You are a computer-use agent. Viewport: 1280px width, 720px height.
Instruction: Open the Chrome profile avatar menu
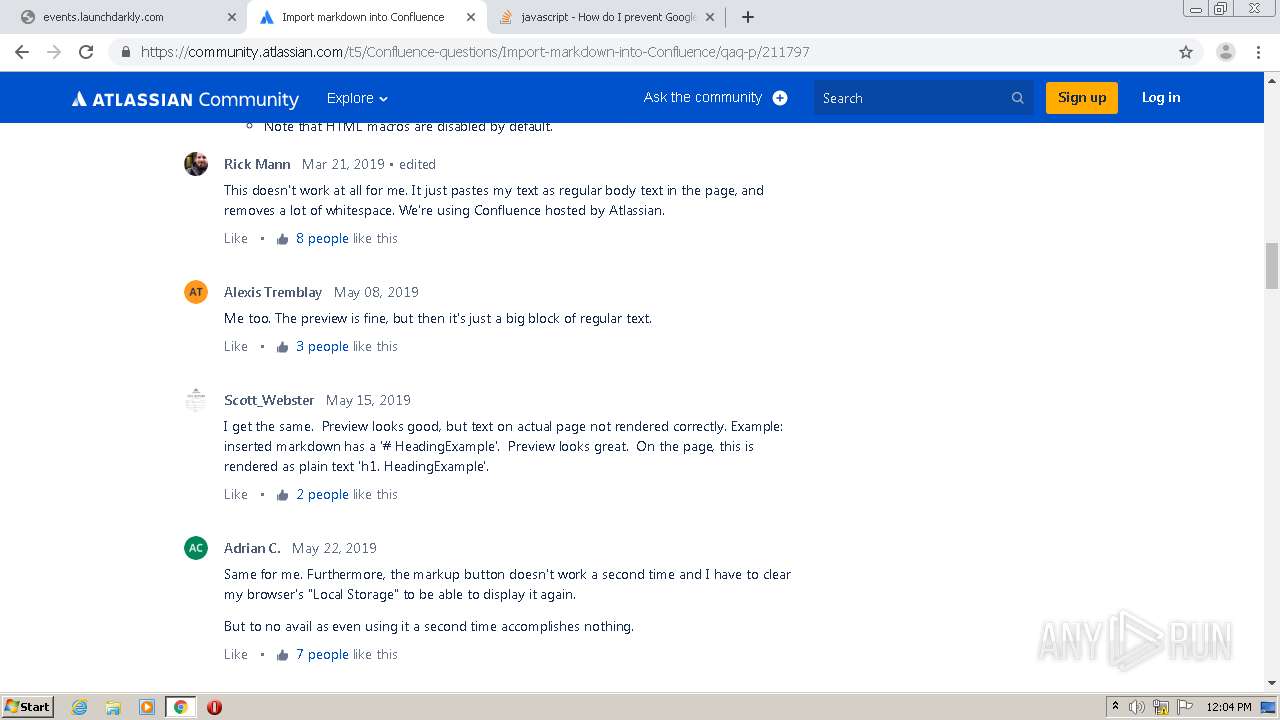[1226, 52]
